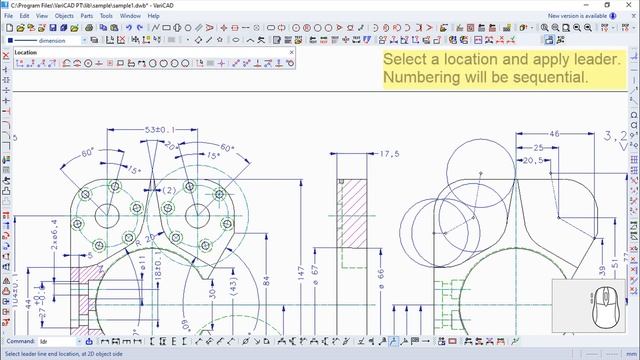Click the highlighted toggle icon at right of second toolbar
640x360 pixels.
(x=549, y=40)
